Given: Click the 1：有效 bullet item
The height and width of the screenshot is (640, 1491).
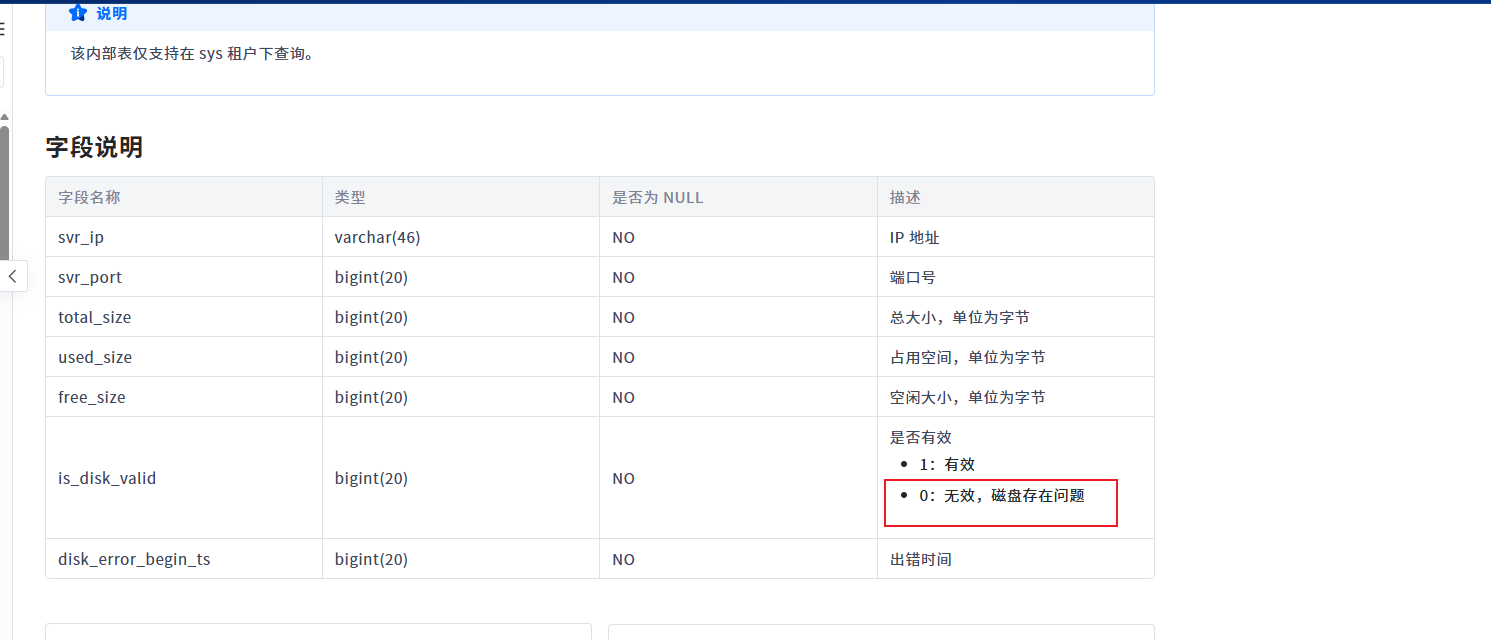Looking at the screenshot, I should (x=946, y=464).
